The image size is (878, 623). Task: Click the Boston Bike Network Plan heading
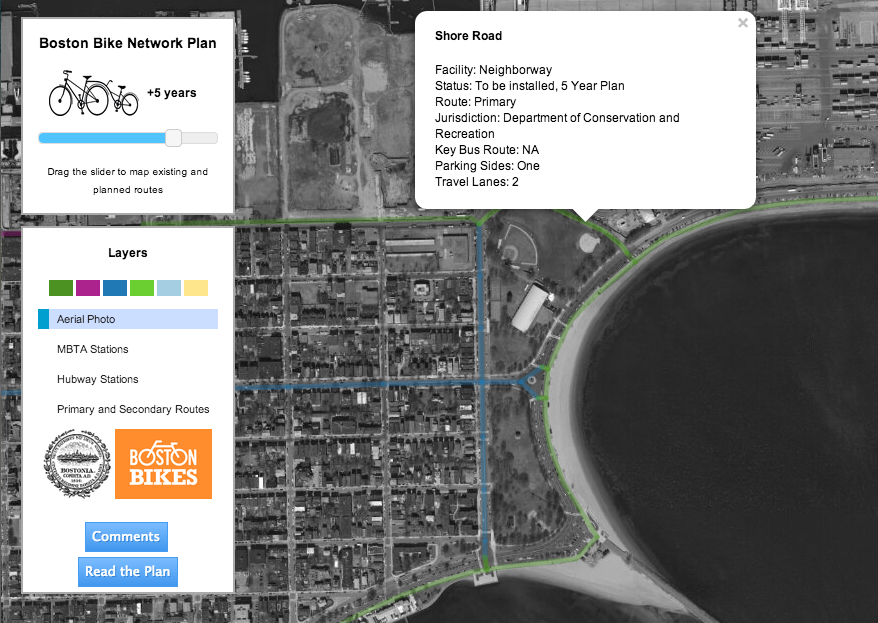pos(128,43)
